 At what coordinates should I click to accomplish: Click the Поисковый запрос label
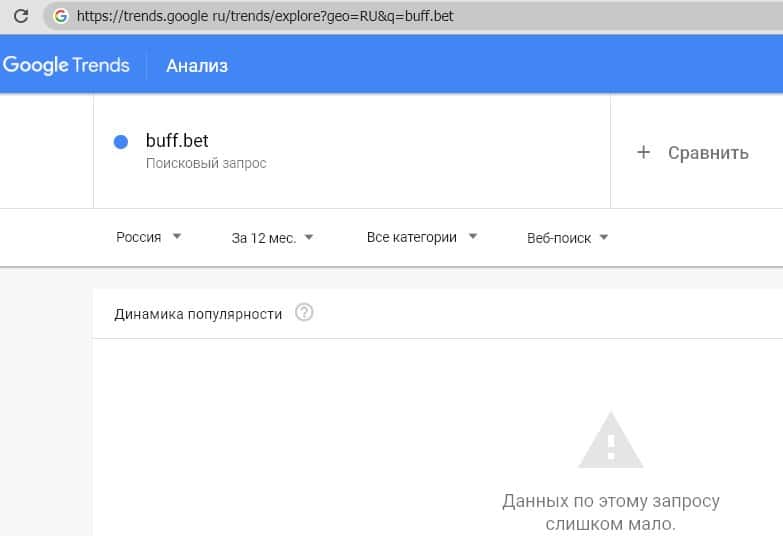coord(206,163)
